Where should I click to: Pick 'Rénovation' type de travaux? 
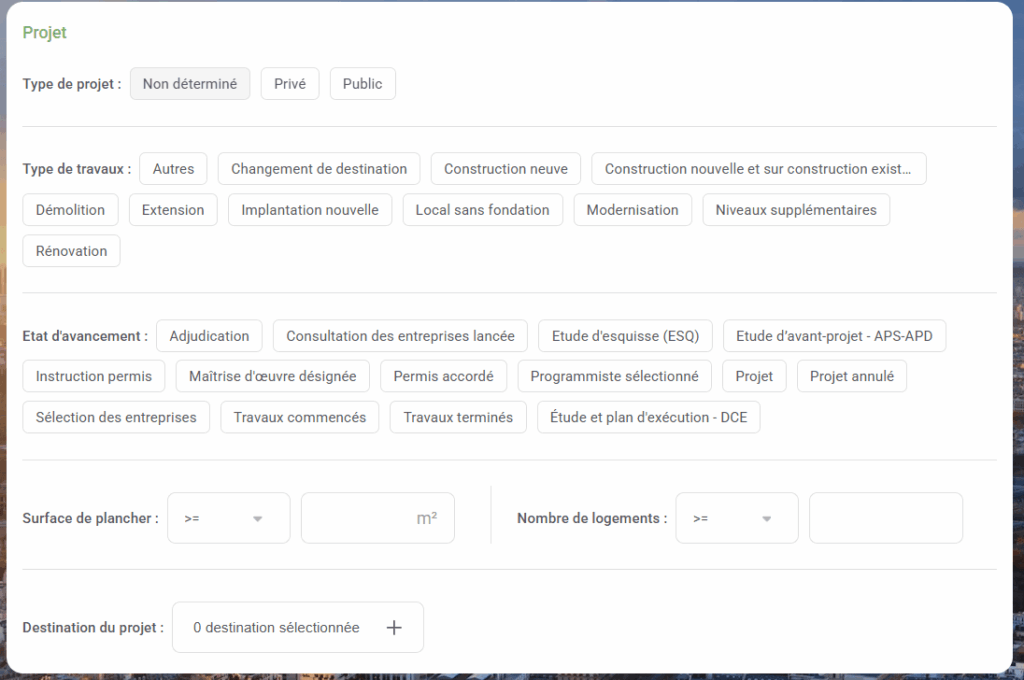point(71,251)
